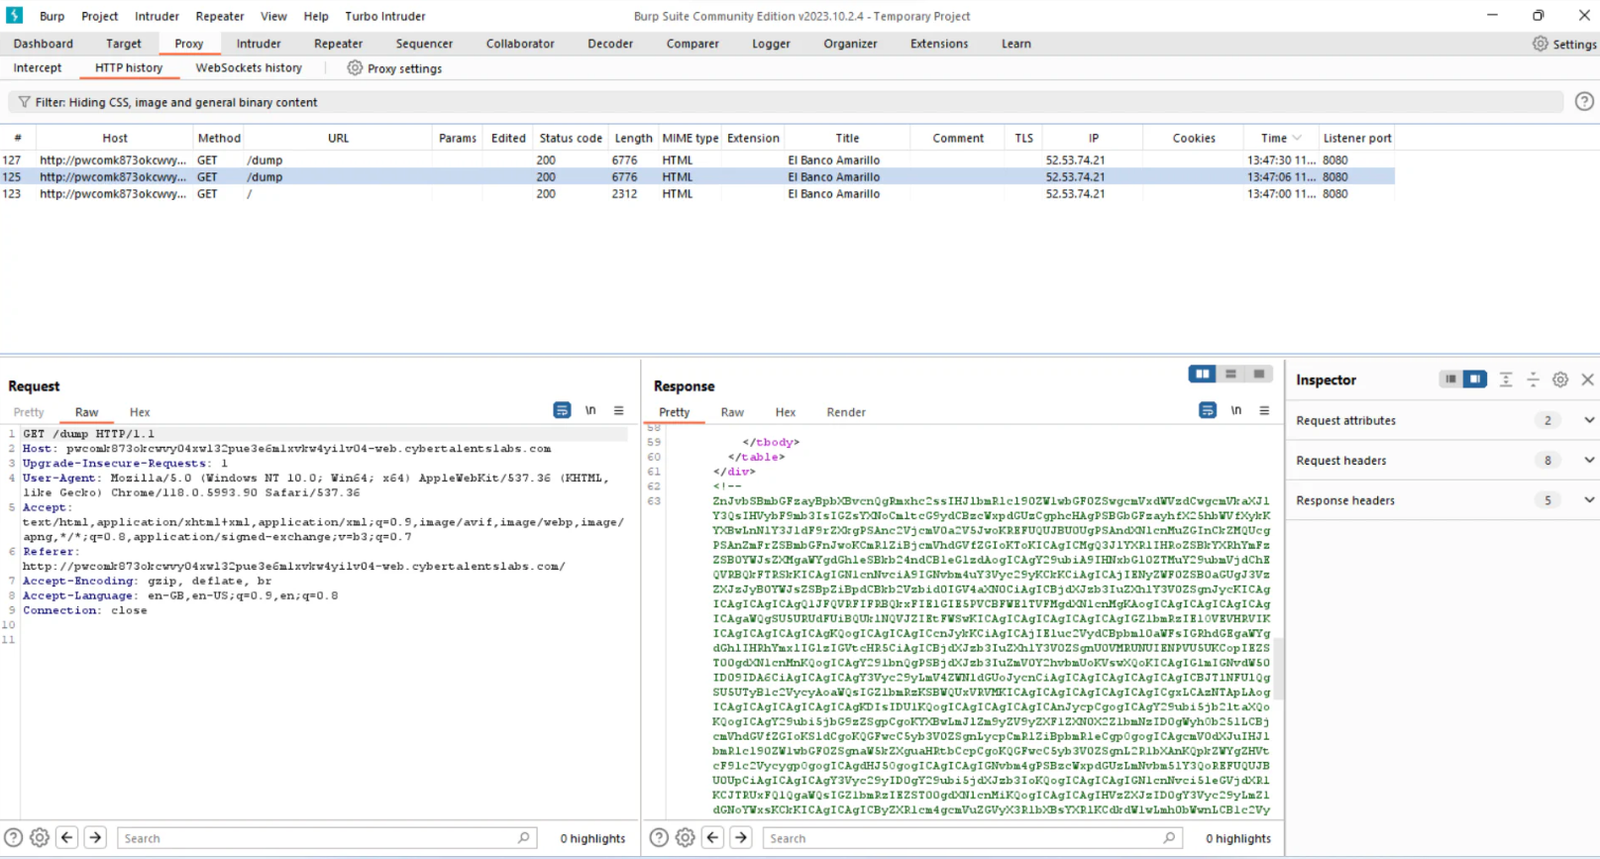Open Inspector settings gear icon
This screenshot has height=859, width=1600.
pyautogui.click(x=1560, y=380)
